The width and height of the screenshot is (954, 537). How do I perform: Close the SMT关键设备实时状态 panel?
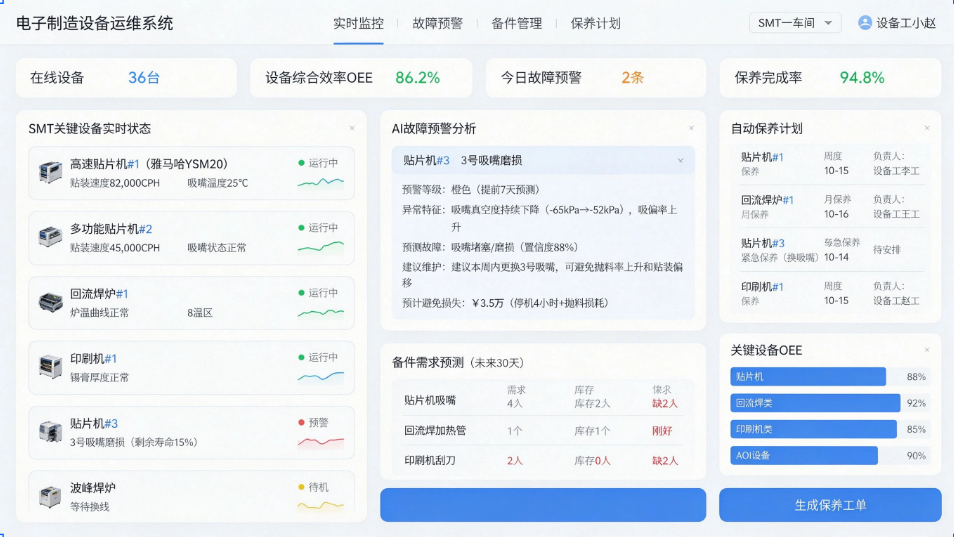[352, 128]
